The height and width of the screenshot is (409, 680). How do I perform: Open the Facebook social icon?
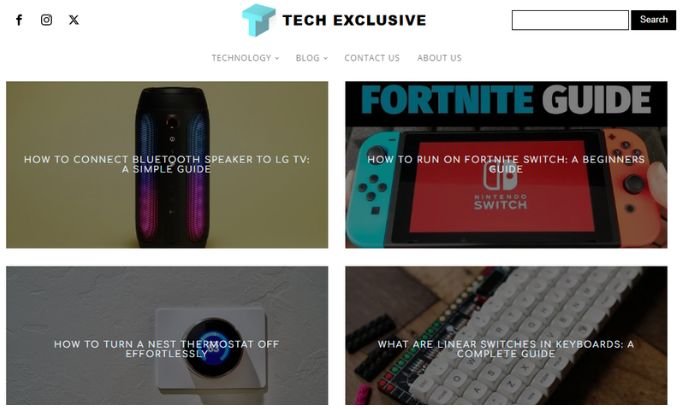(x=19, y=20)
